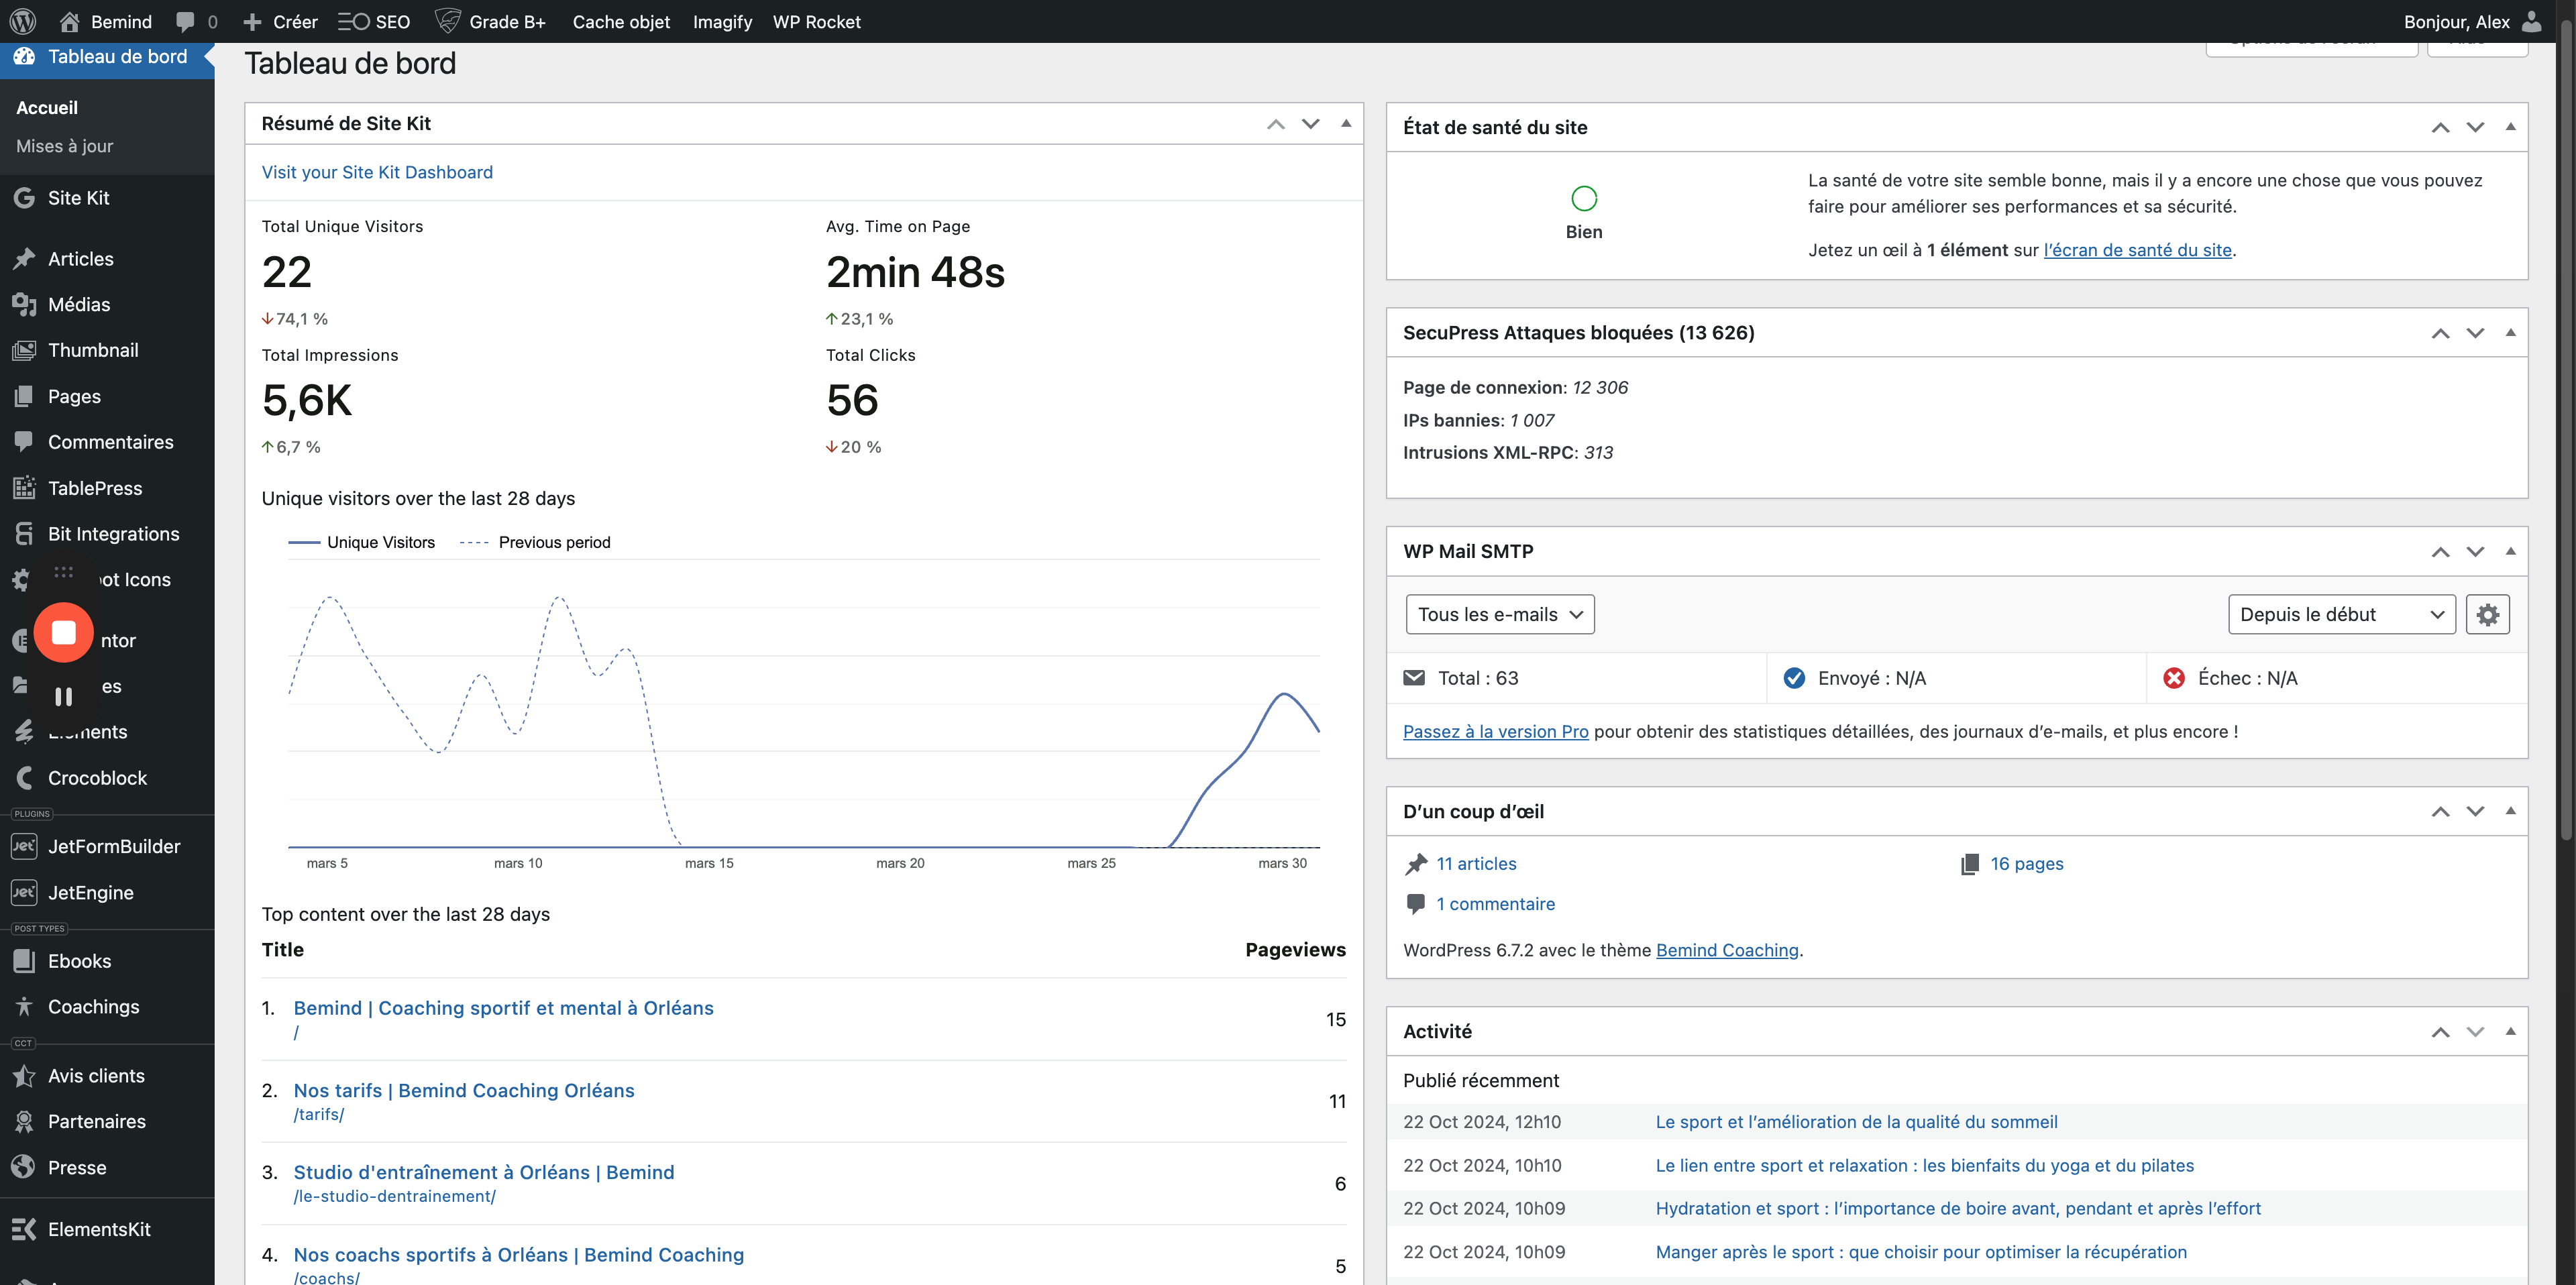Collapse the Résumé de Site Kit widget
This screenshot has height=1285, width=2576.
pyautogui.click(x=1346, y=123)
